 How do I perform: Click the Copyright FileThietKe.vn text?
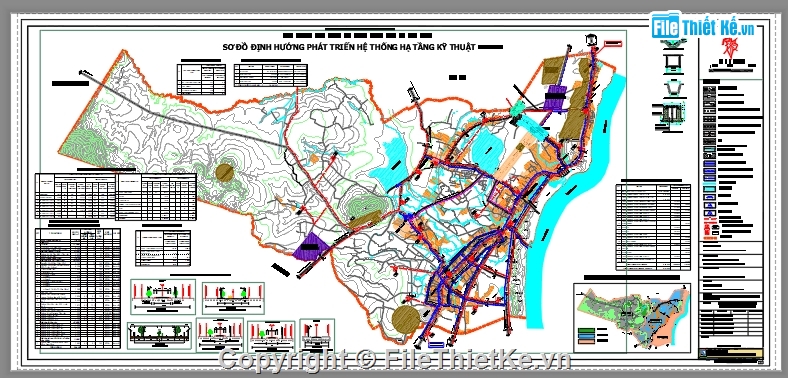[395, 359]
